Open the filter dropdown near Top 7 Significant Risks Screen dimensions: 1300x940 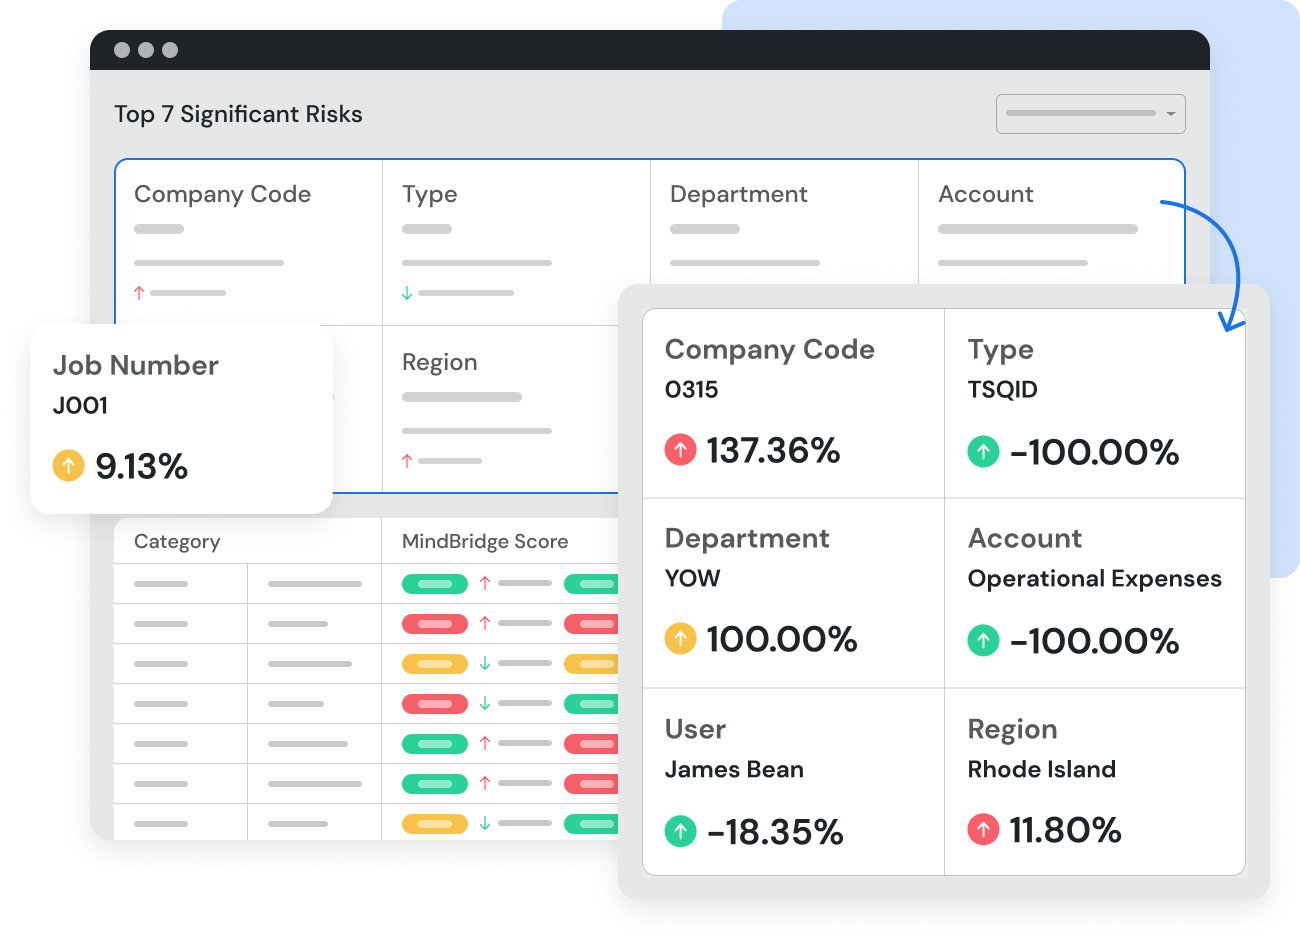(1090, 113)
